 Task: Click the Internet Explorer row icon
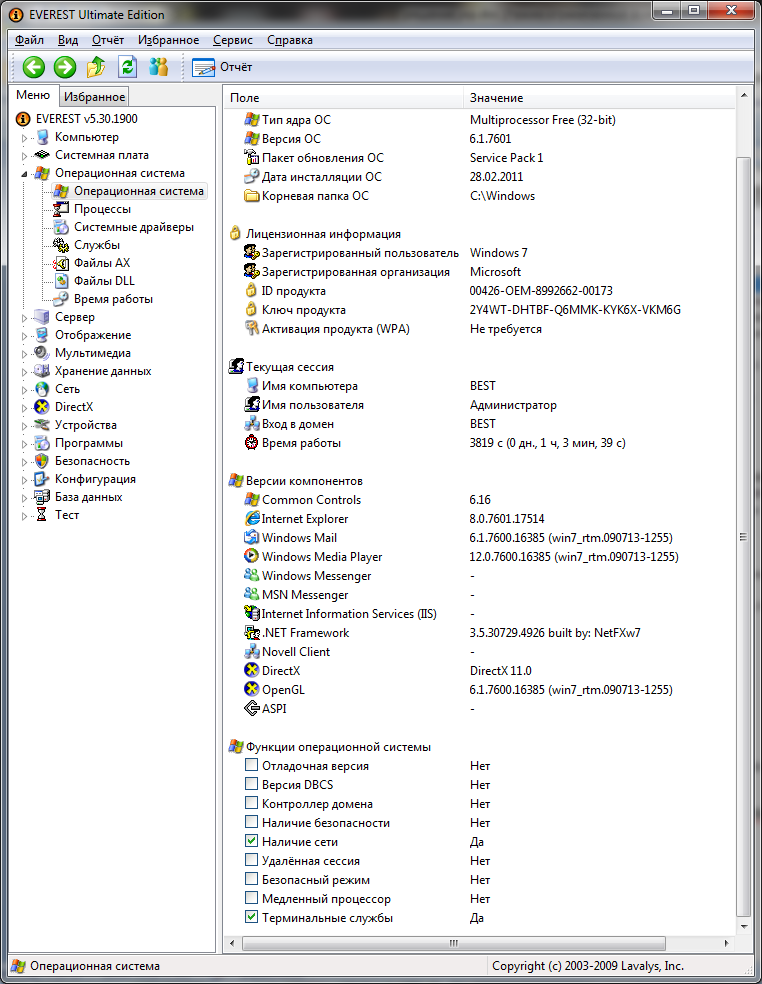[x=252, y=519]
